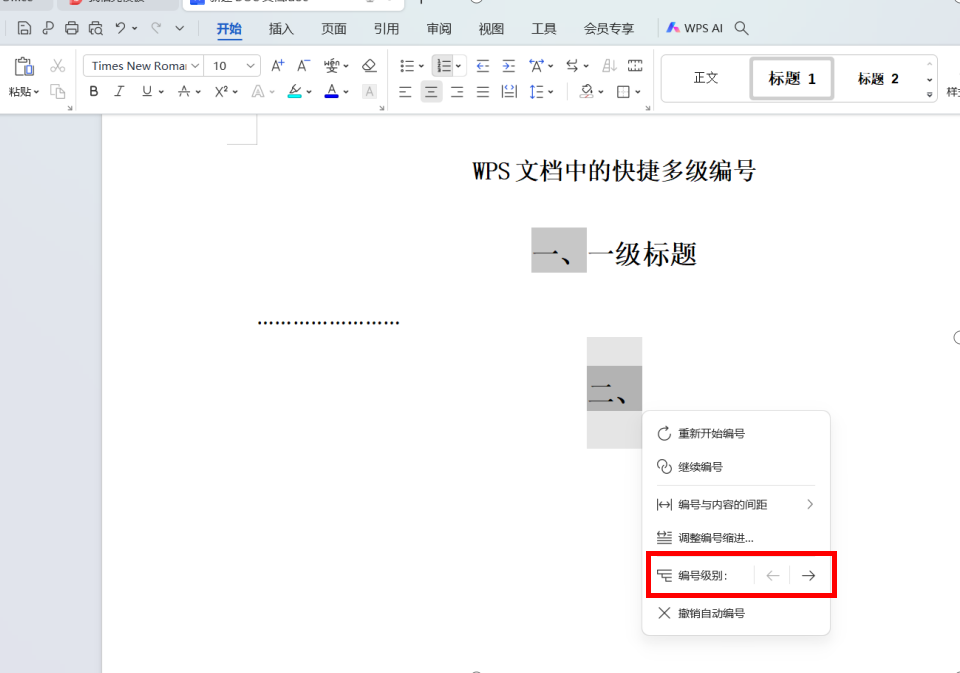Click the search magnifier icon
Screen dimensions: 960x673
(x=741, y=28)
